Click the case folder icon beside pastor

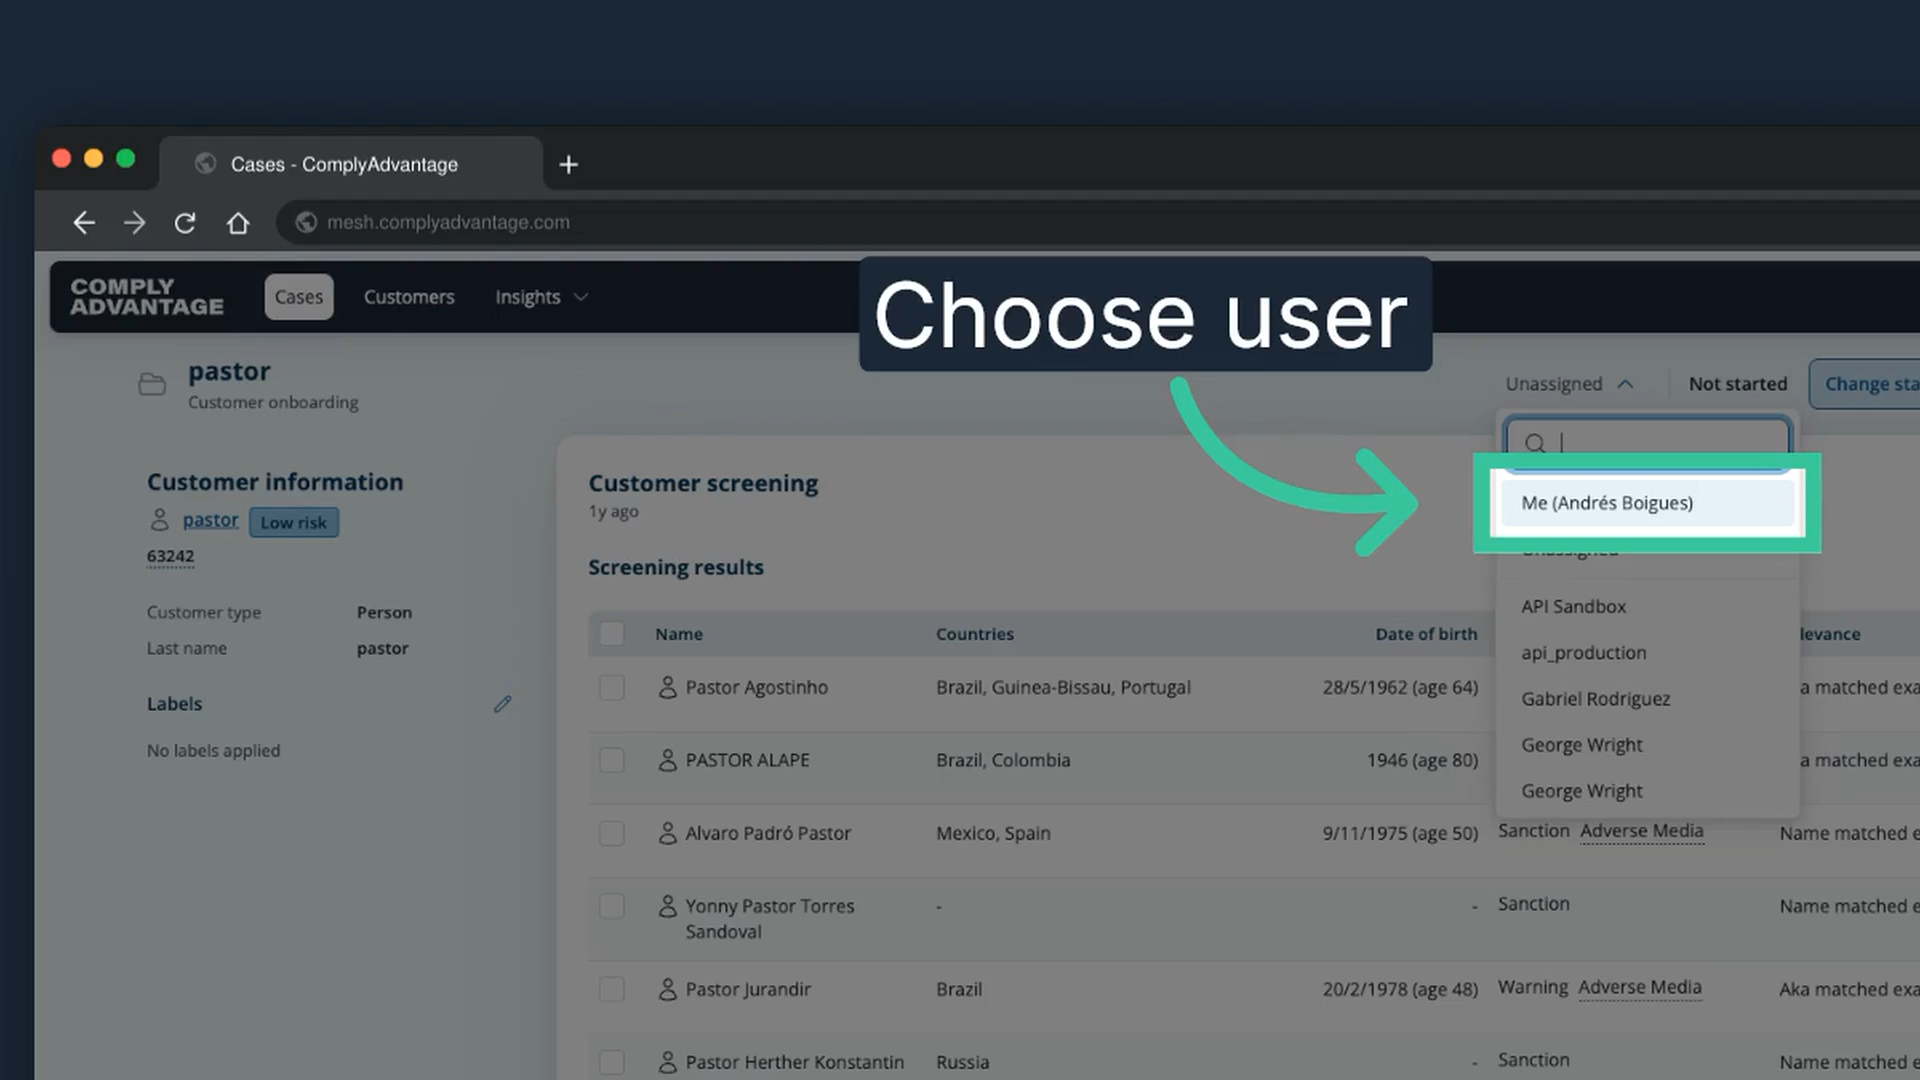point(152,384)
